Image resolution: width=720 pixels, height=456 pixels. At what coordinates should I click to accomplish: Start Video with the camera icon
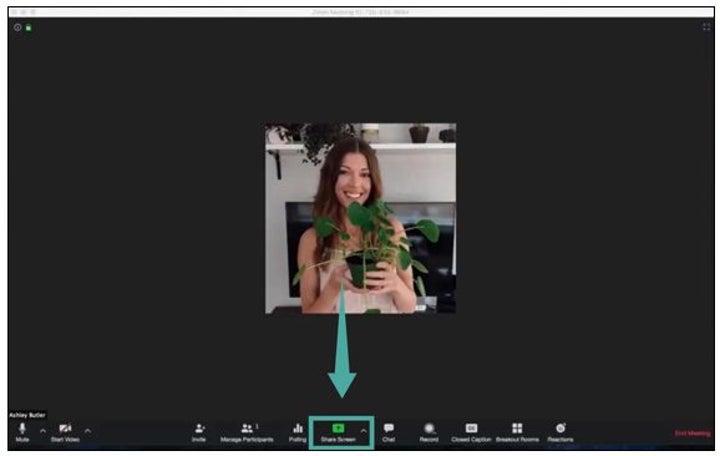[64, 430]
